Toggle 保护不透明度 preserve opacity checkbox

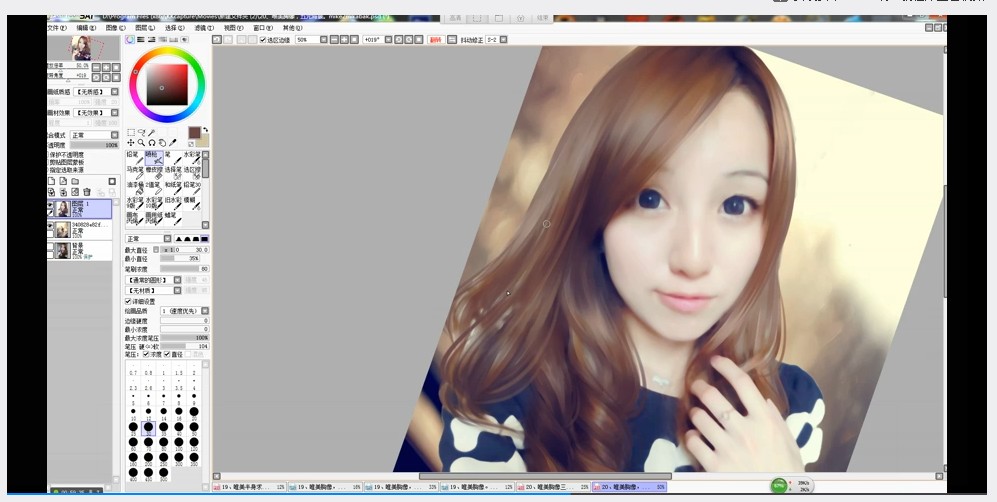point(50,155)
